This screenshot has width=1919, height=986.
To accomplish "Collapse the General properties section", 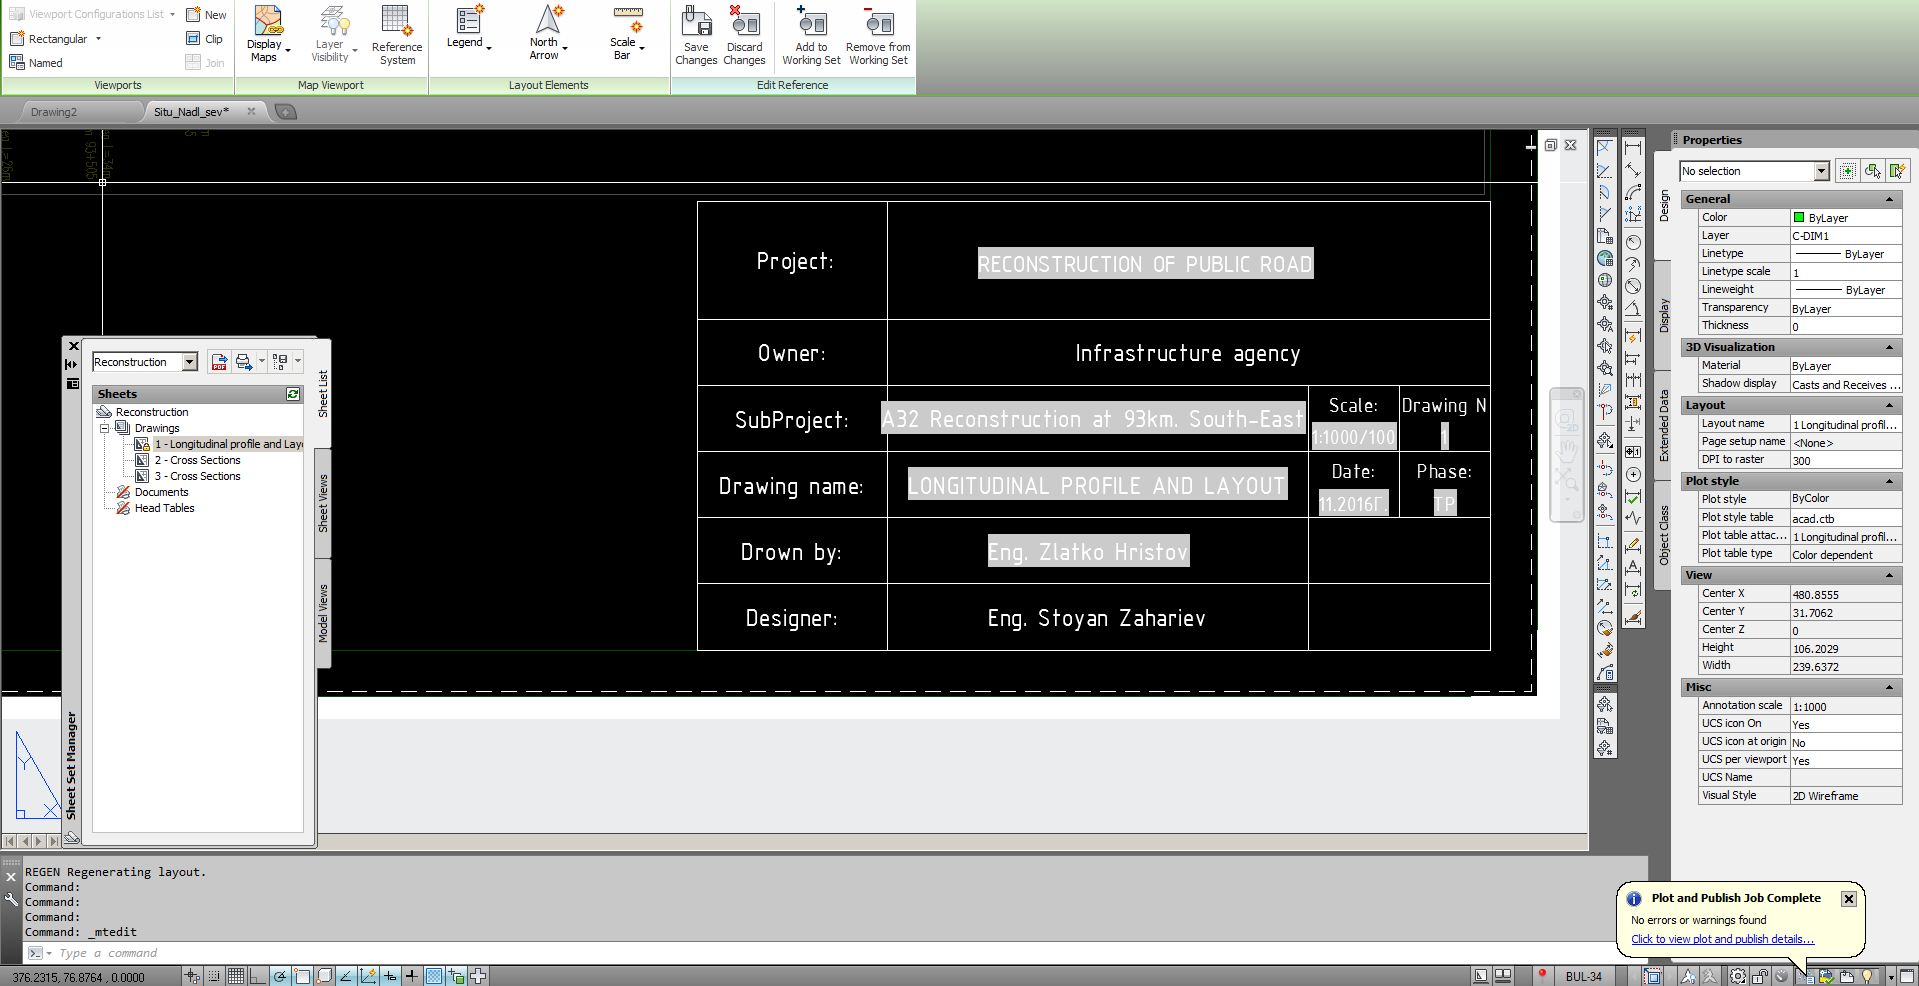I will 1890,199.
